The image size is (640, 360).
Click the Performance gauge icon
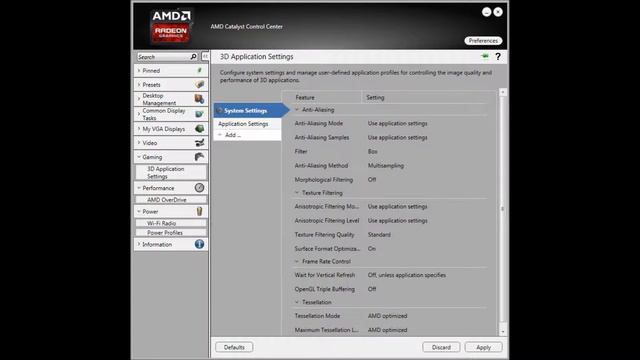pos(199,188)
